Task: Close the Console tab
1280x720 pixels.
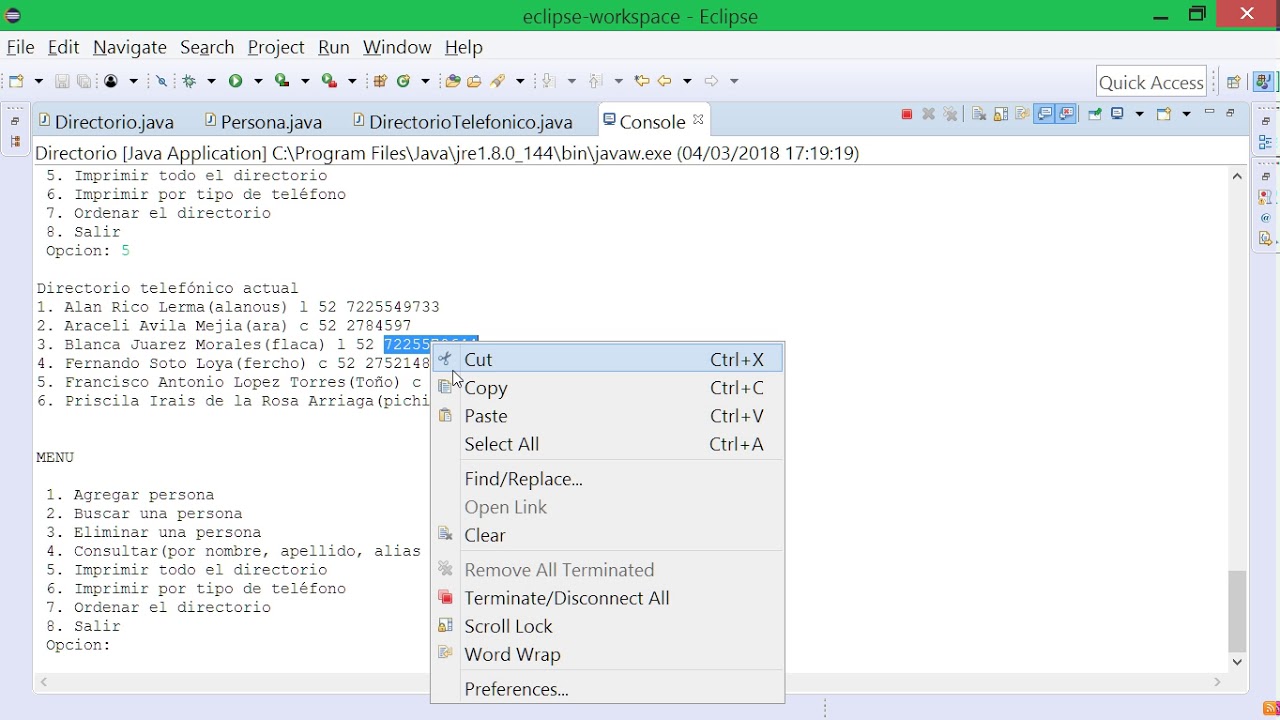Action: coord(698,120)
